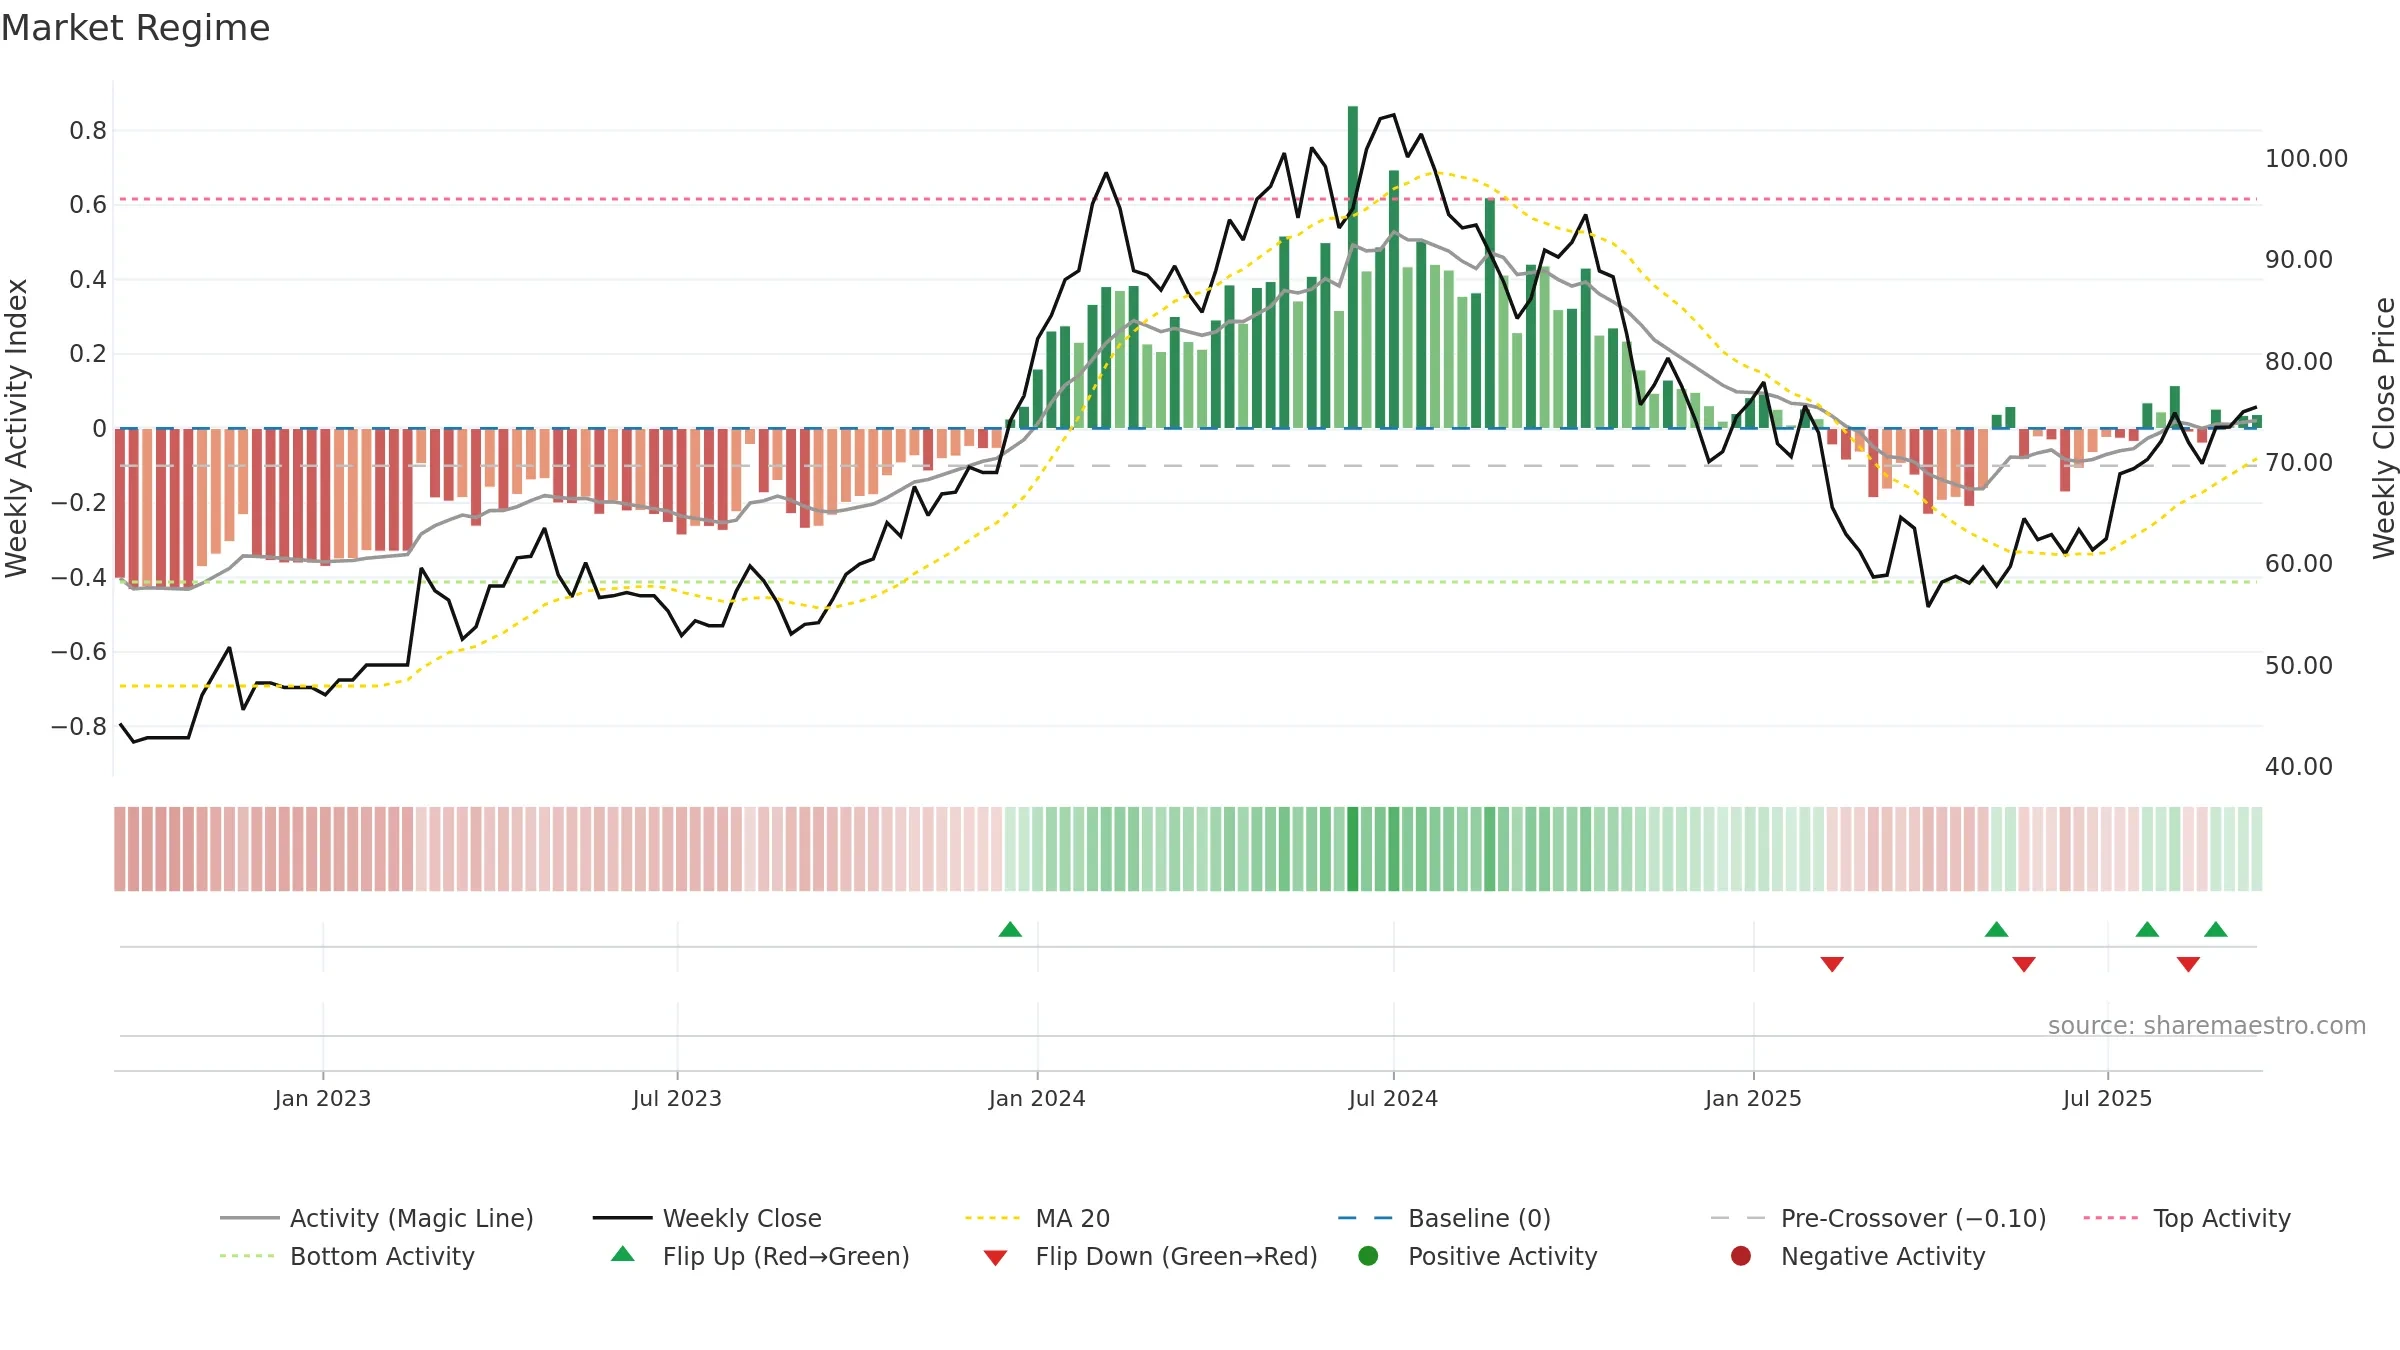The image size is (2400, 1350).
Task: Click the Jul 2023 axis label
Action: [677, 1099]
